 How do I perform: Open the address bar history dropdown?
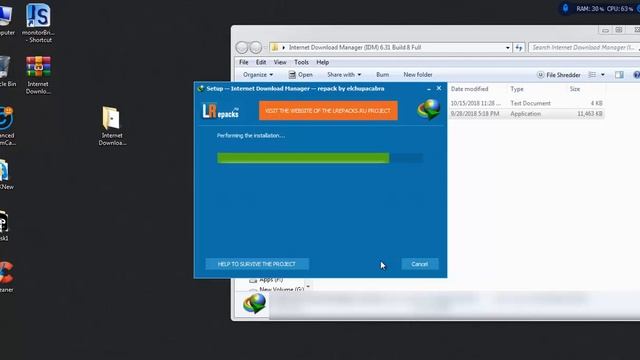click(x=508, y=48)
